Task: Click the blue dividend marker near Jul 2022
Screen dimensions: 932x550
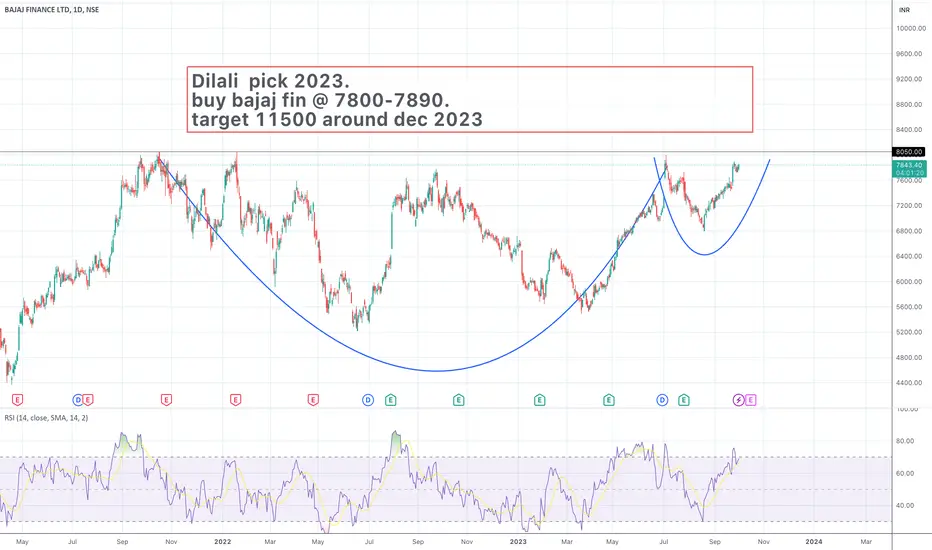Action: point(368,400)
